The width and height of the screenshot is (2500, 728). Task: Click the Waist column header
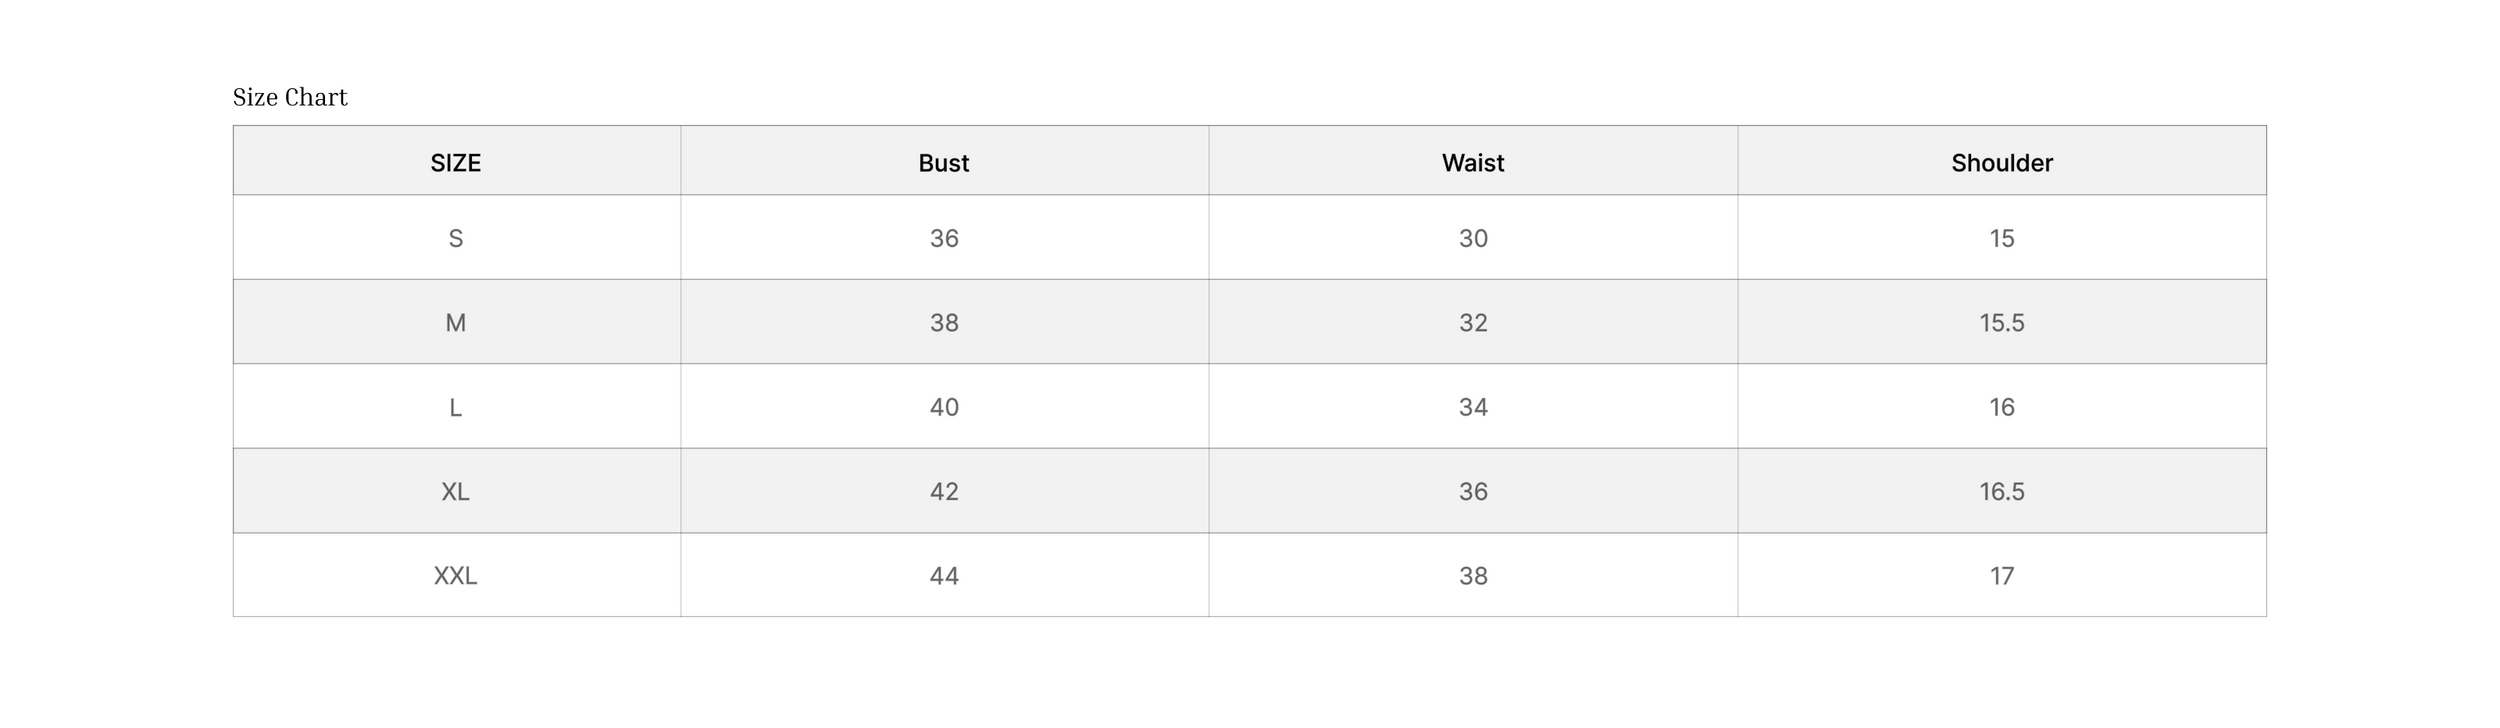click(x=1473, y=163)
